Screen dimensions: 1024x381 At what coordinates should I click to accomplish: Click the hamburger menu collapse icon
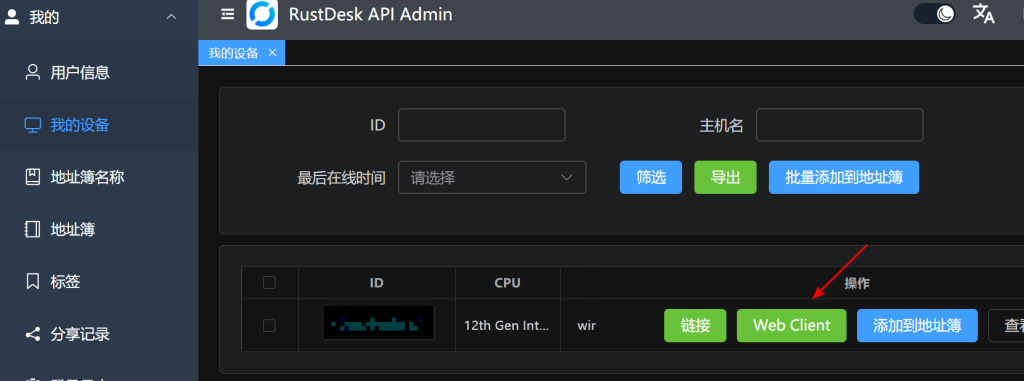[x=227, y=14]
